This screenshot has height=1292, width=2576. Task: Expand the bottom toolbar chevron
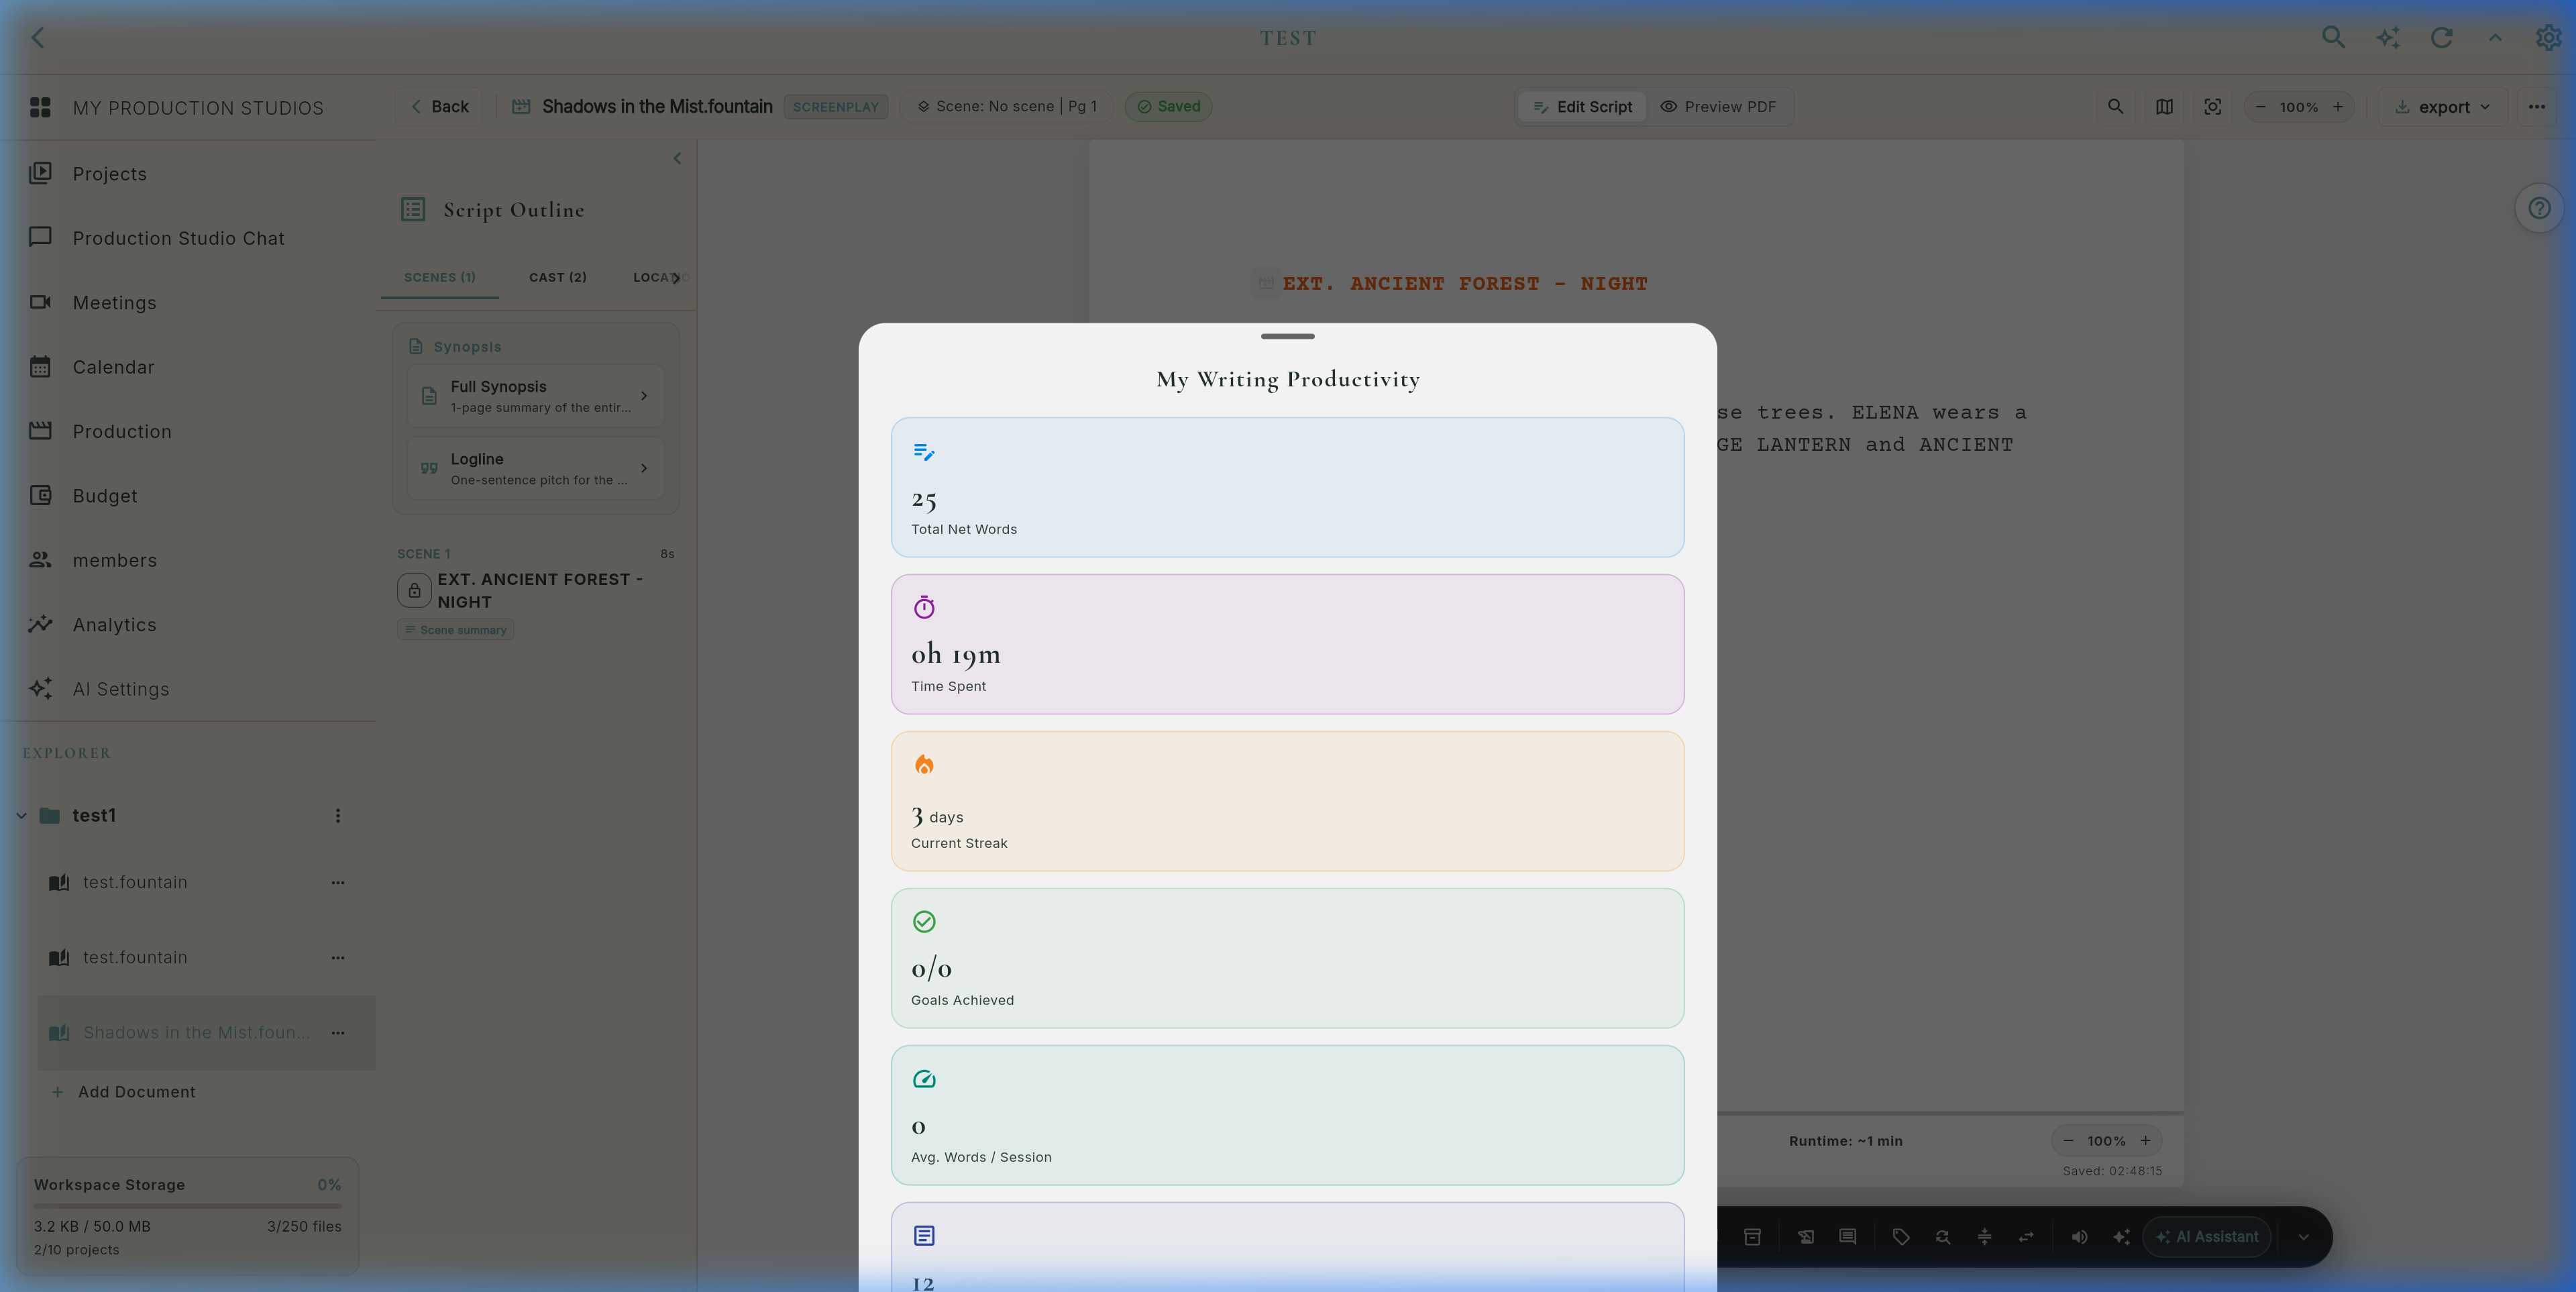(2303, 1237)
